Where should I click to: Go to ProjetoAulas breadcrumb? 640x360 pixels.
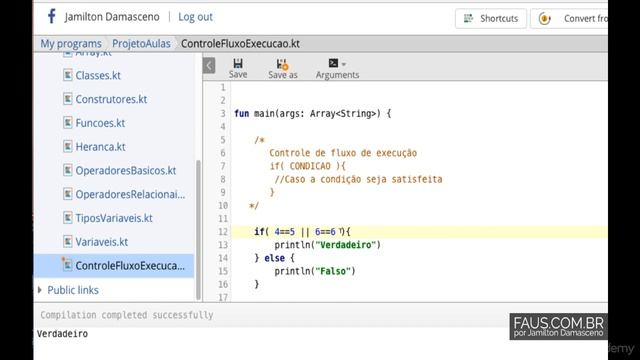[x=141, y=44]
